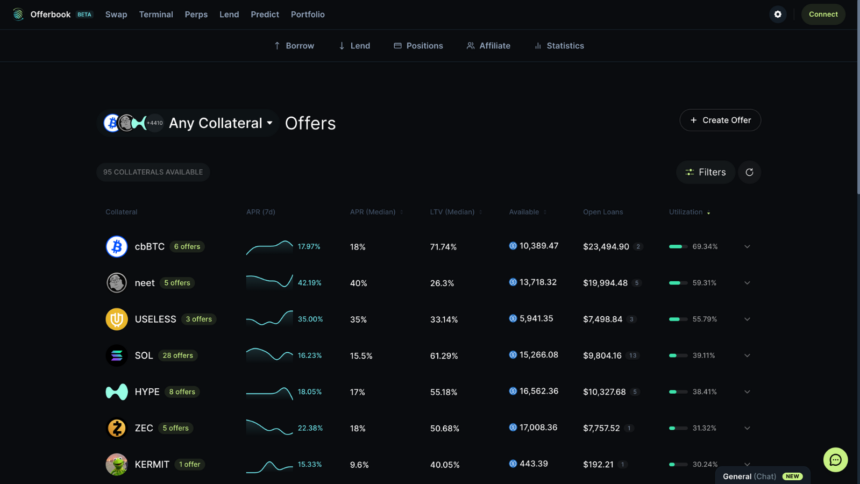Screen dimensions: 860x484
Task: Expand the cbBTC row chevron
Action: 747,247
